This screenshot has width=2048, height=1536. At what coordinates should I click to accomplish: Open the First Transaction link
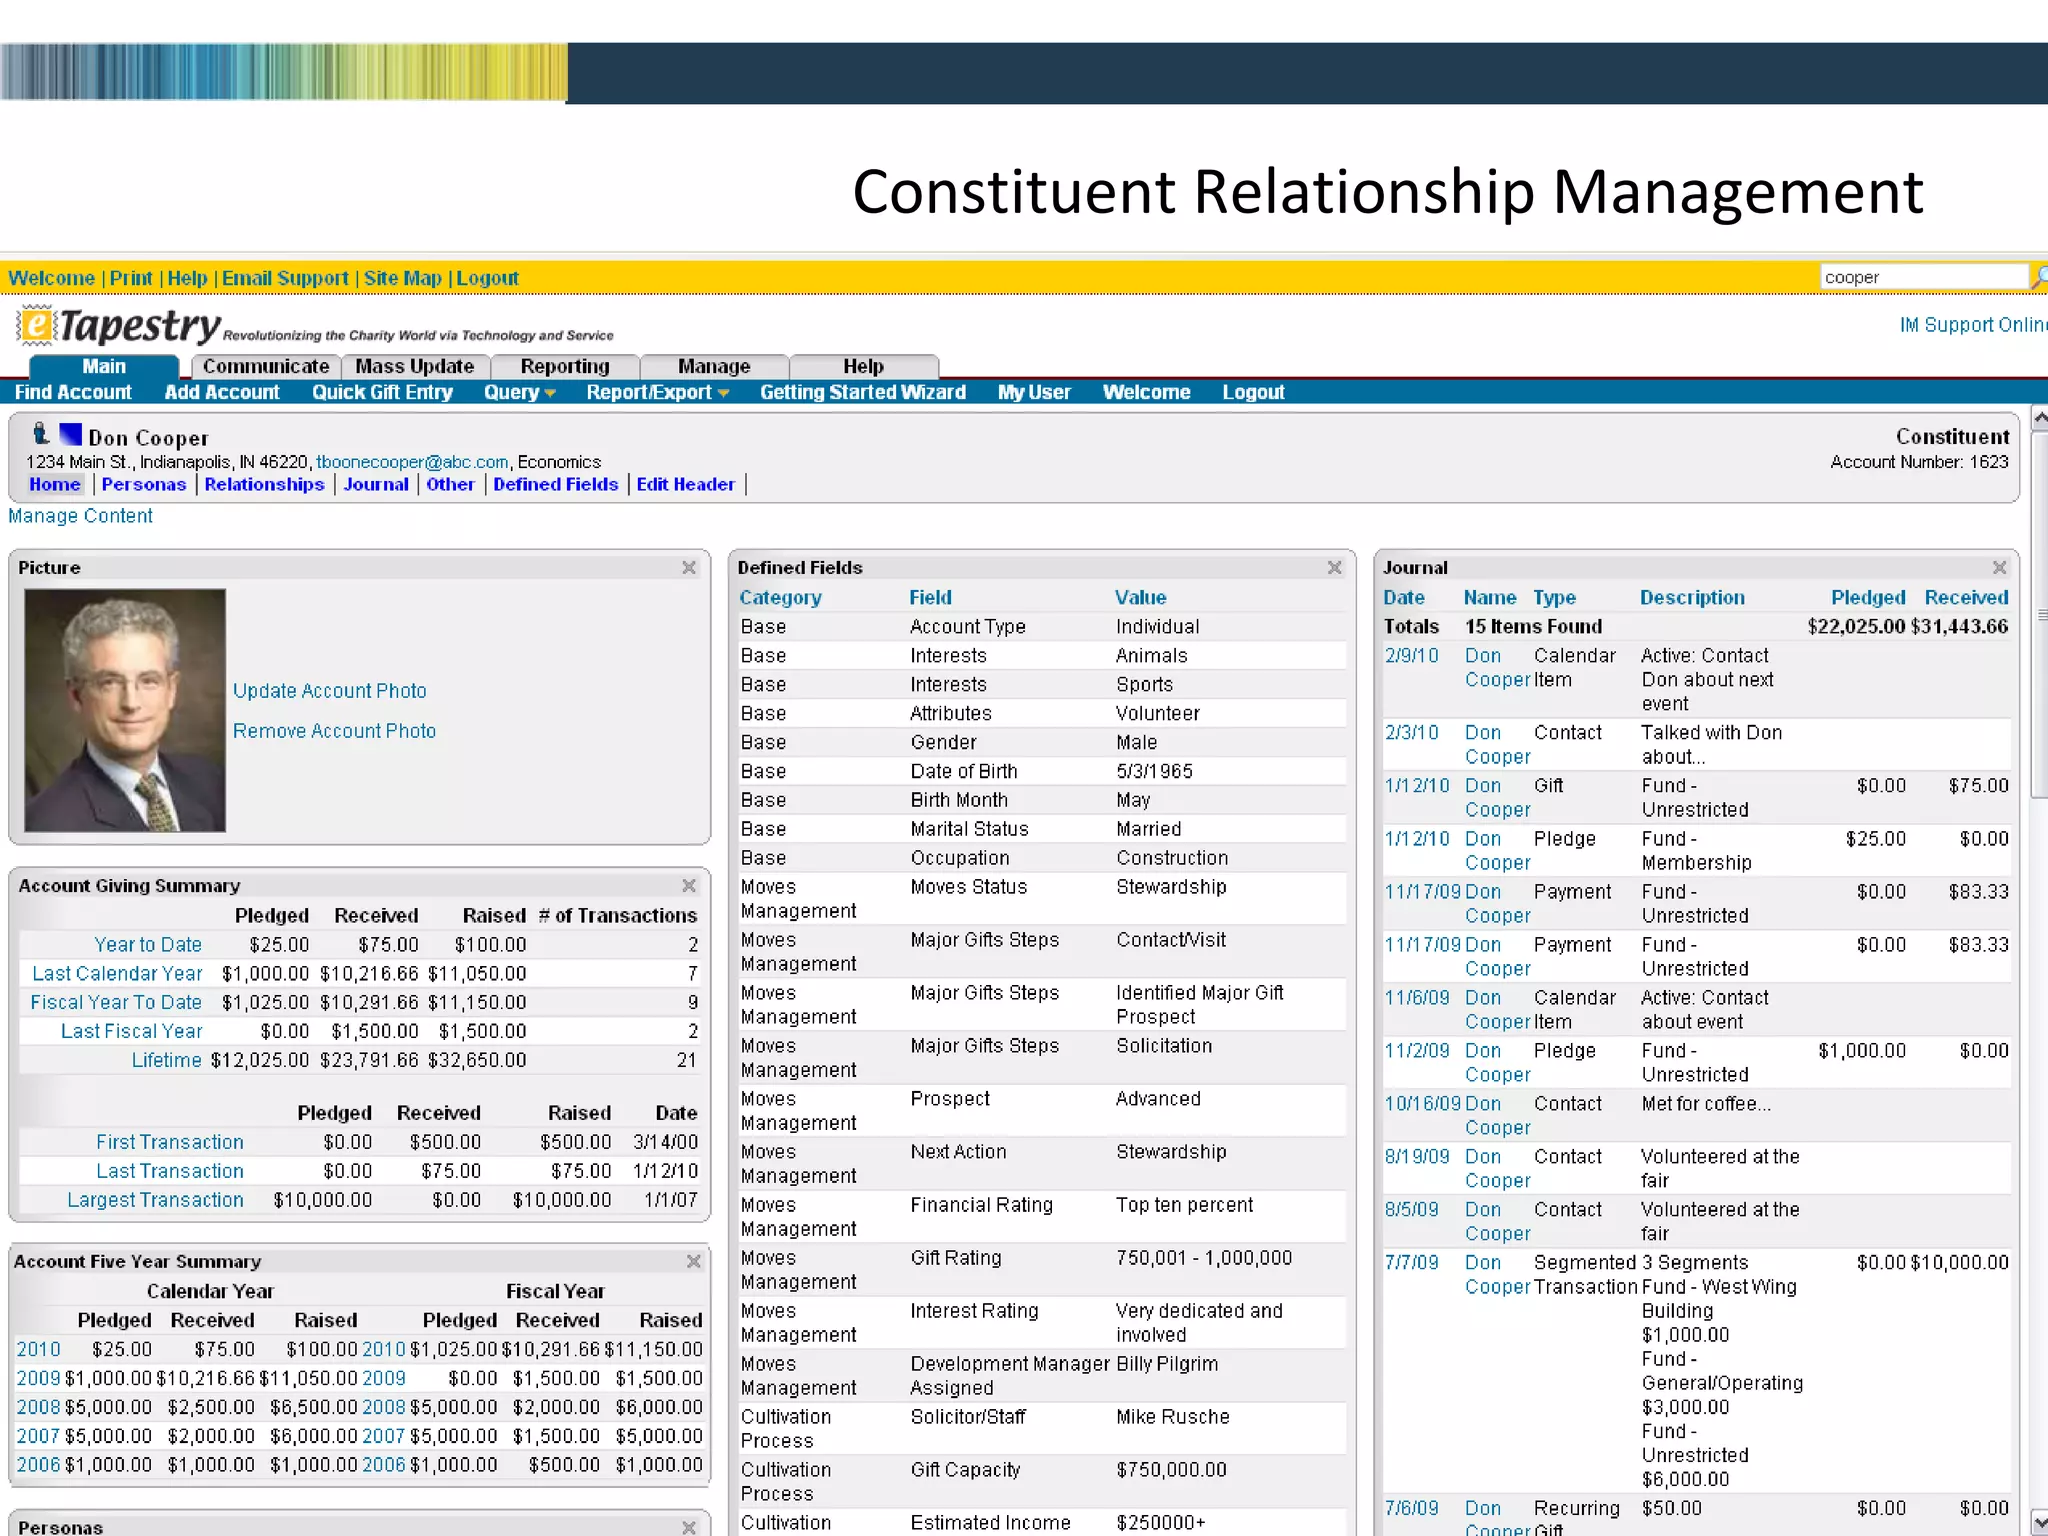click(170, 1142)
